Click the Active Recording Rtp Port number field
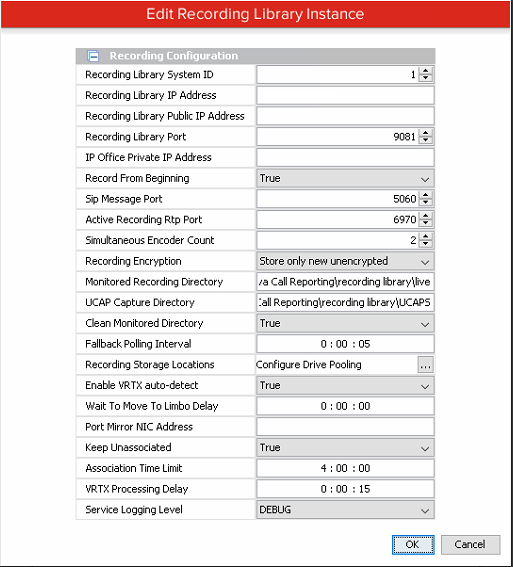 pyautogui.click(x=338, y=220)
